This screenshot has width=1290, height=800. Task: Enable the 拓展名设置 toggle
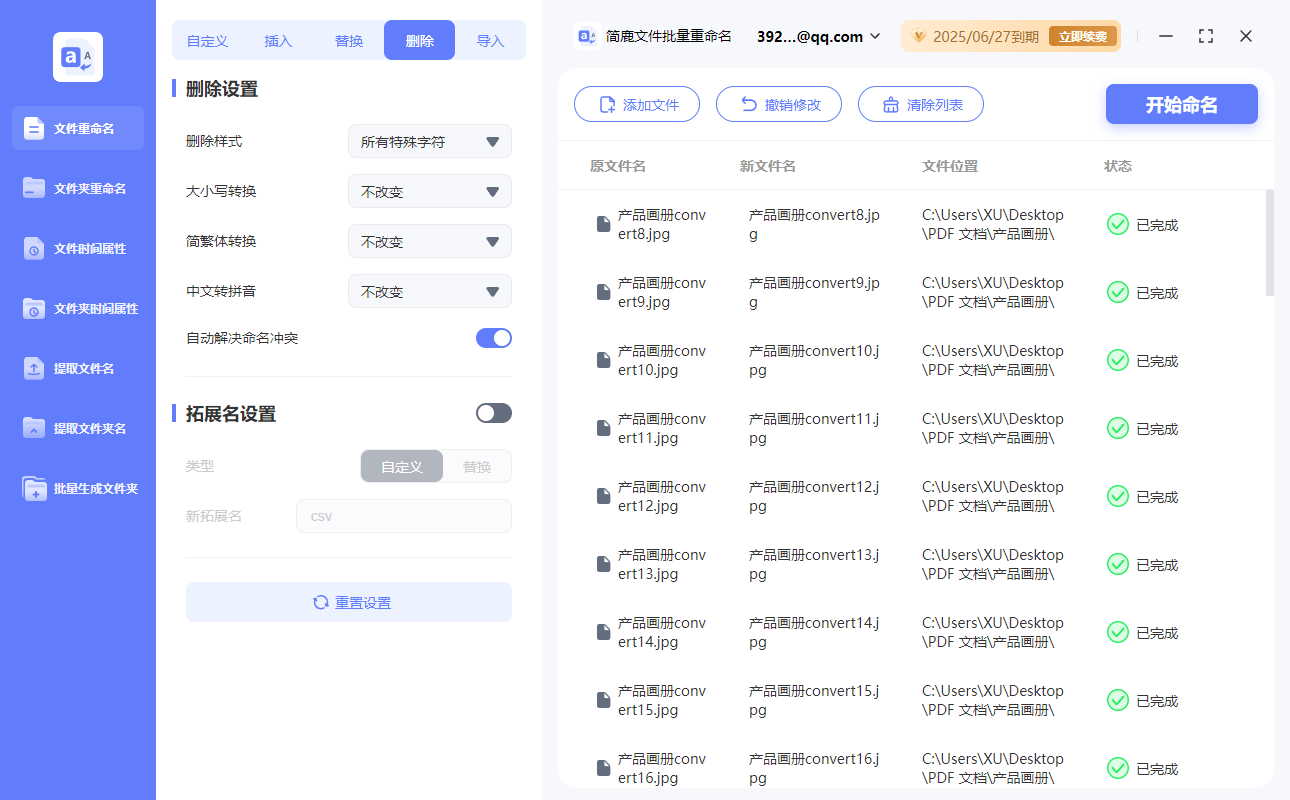coord(493,413)
